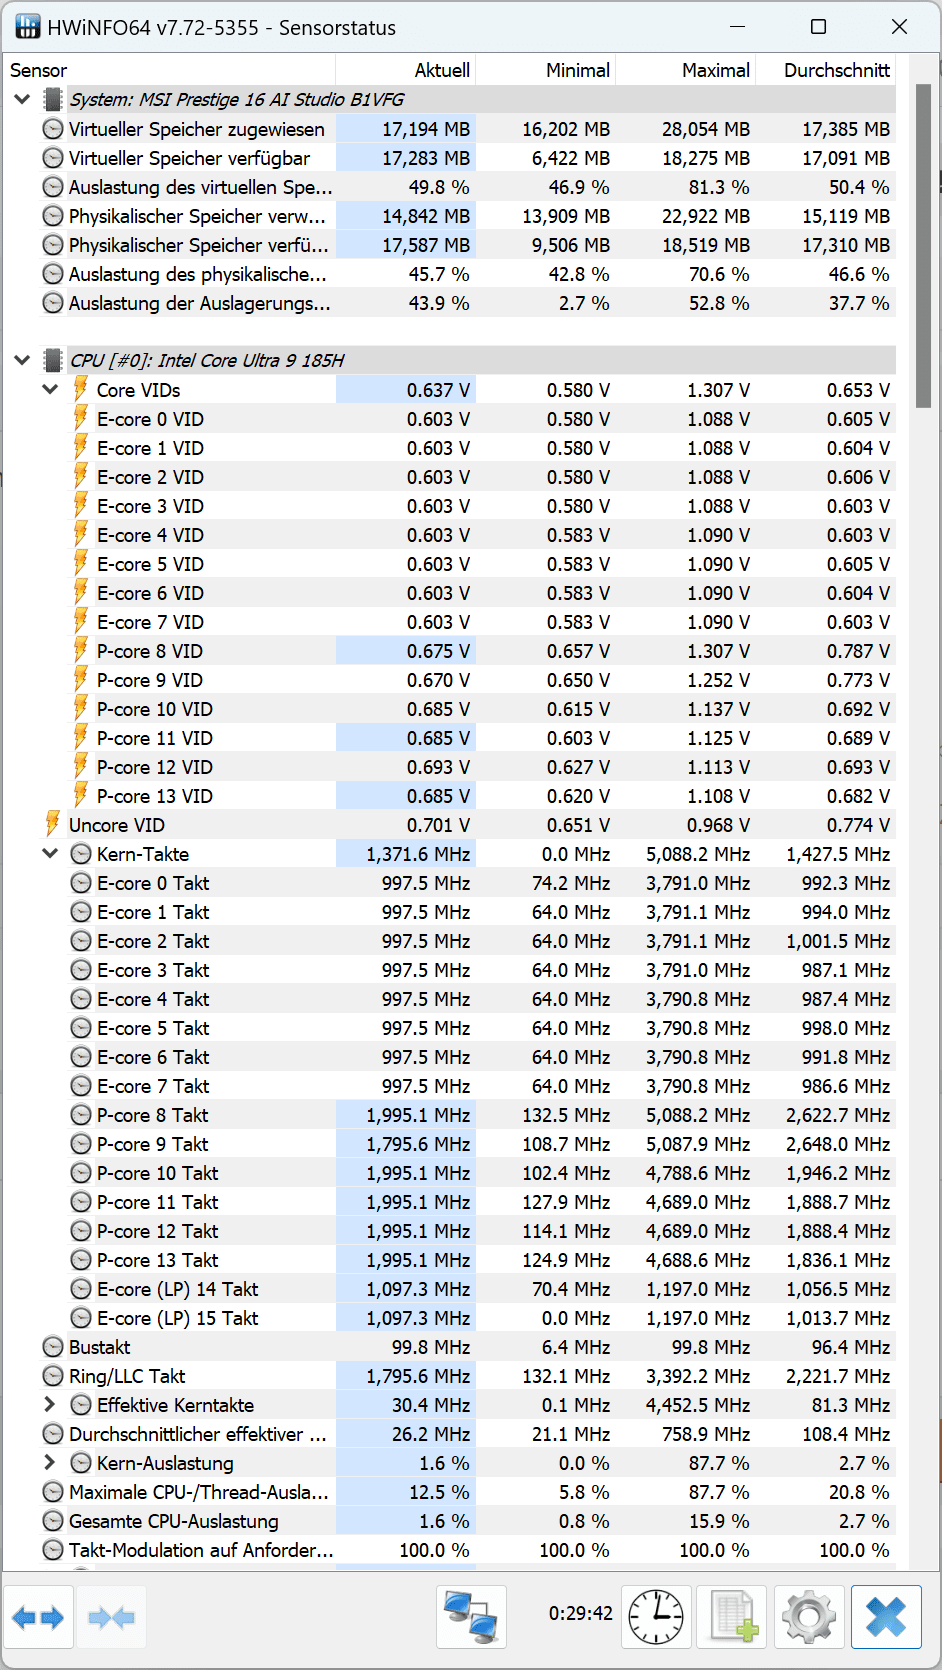Viewport: 942px width, 1670px height.
Task: Open the network remote monitoring icon
Action: tap(471, 1617)
